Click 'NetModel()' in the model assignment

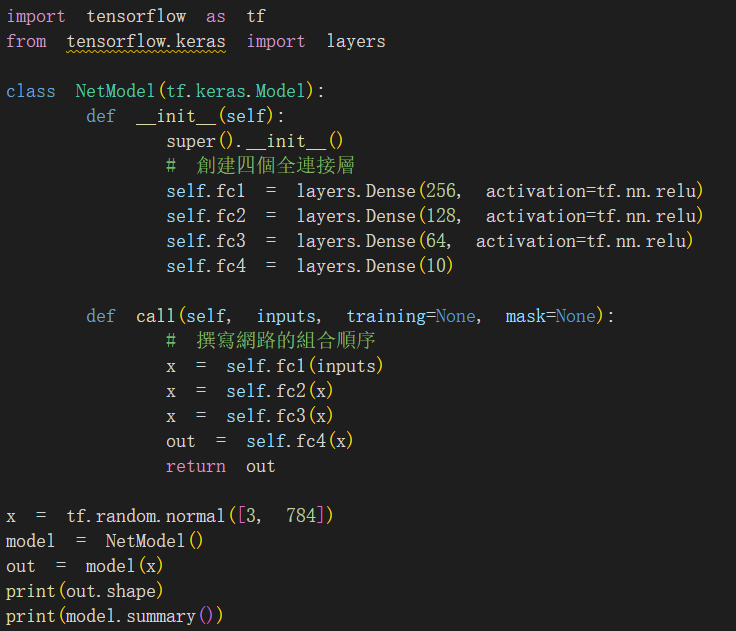154,541
